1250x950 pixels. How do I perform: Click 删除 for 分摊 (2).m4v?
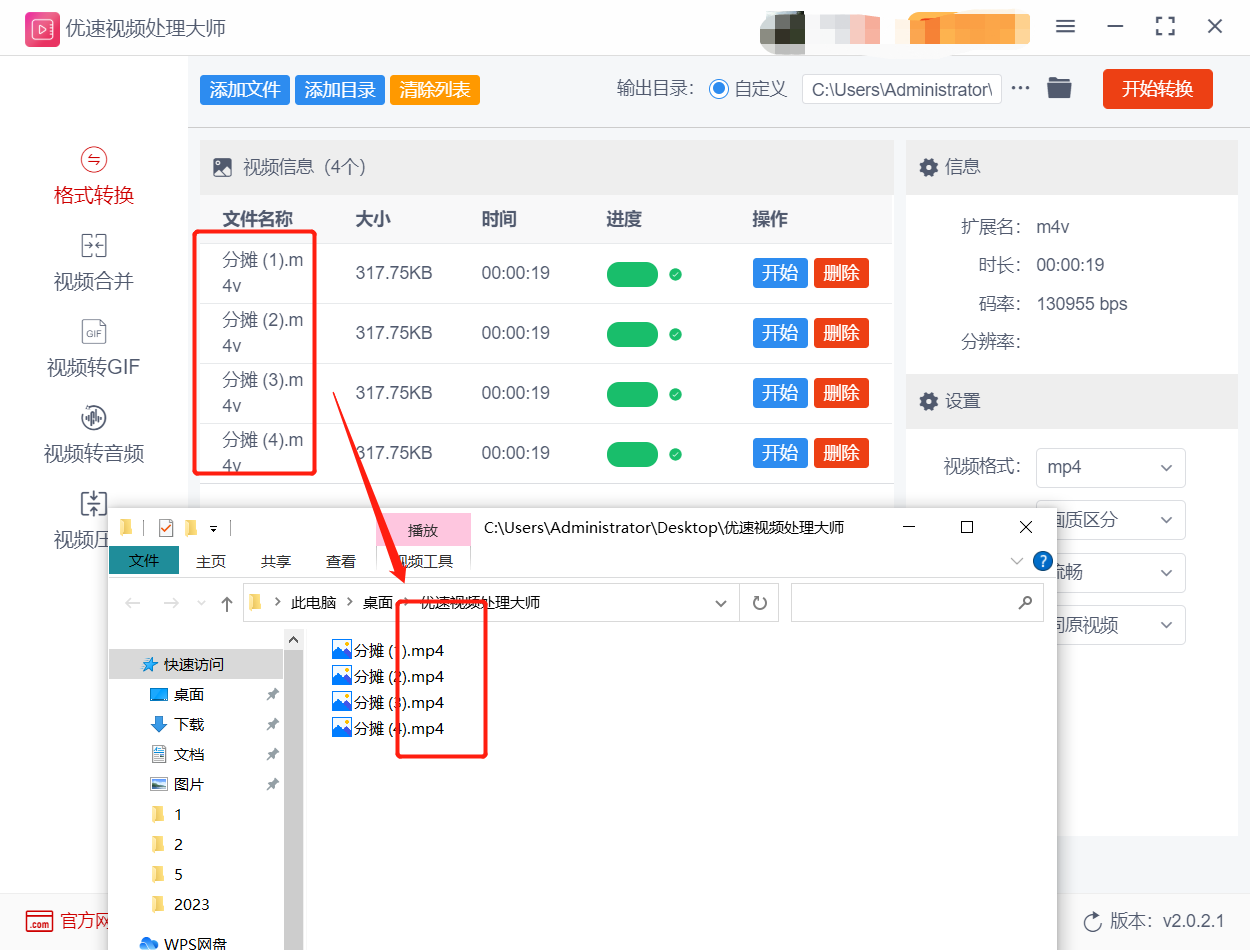[x=841, y=333]
